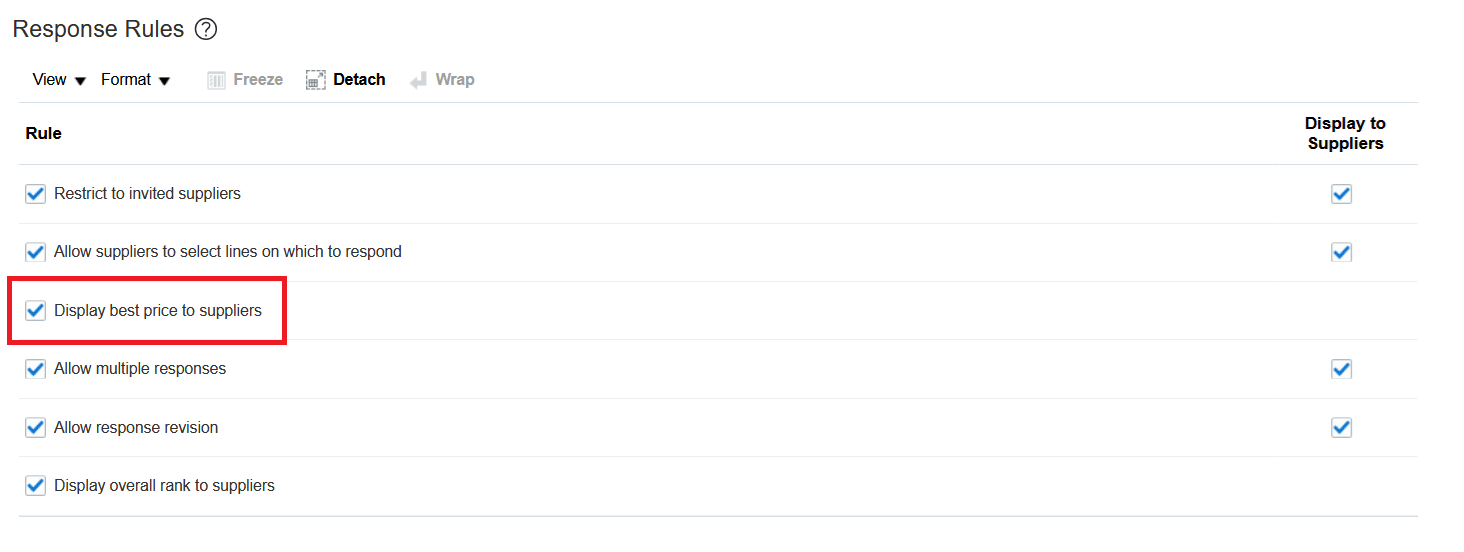Click the Wrap text icon
The image size is (1464, 552).
point(419,80)
